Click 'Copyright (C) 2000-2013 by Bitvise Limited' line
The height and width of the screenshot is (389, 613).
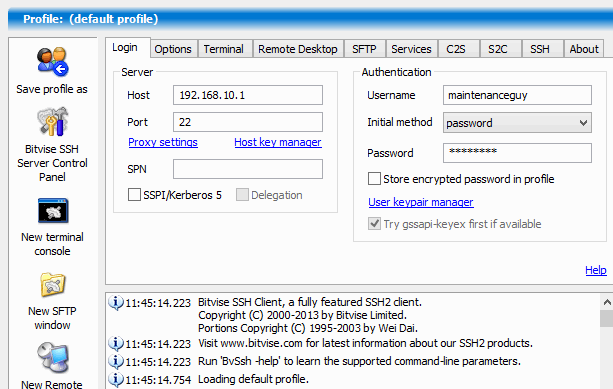[x=303, y=315]
